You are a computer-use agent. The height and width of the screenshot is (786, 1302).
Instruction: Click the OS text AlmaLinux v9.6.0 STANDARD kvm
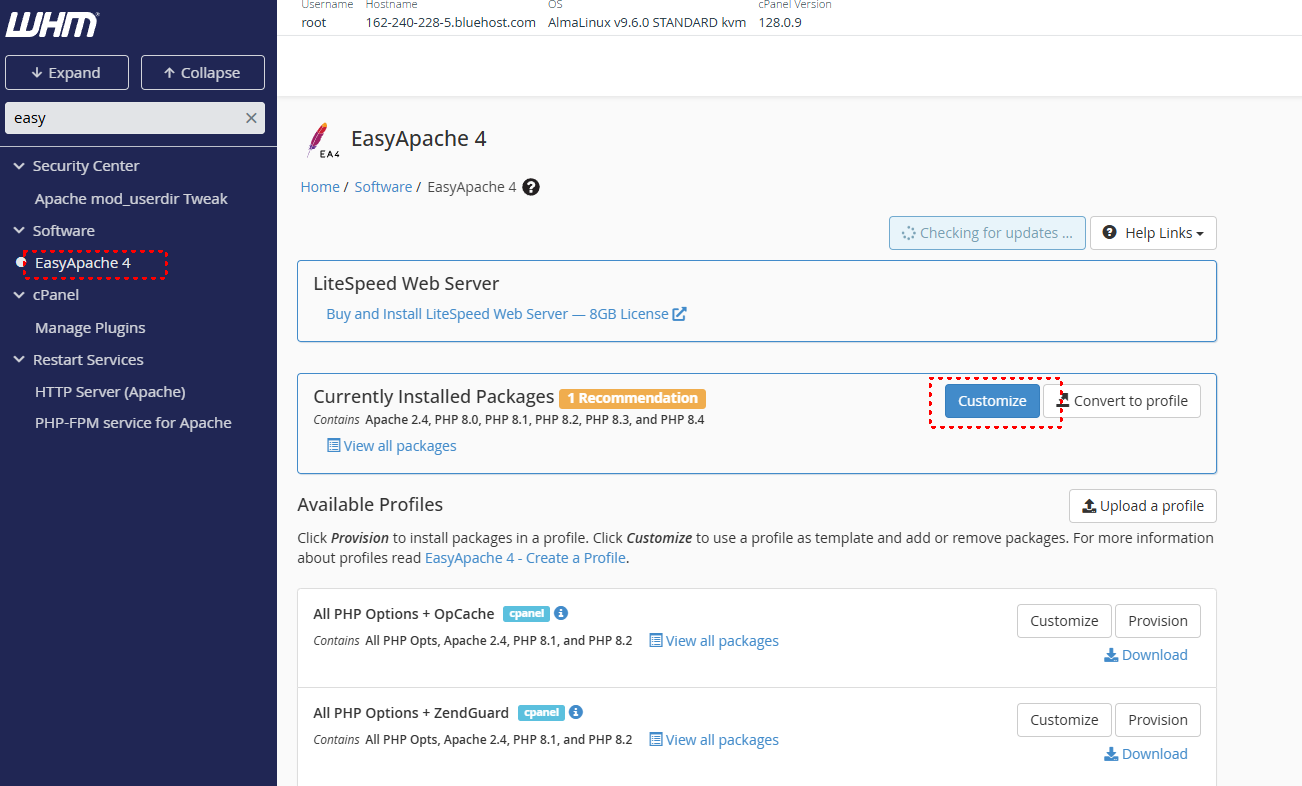(647, 22)
